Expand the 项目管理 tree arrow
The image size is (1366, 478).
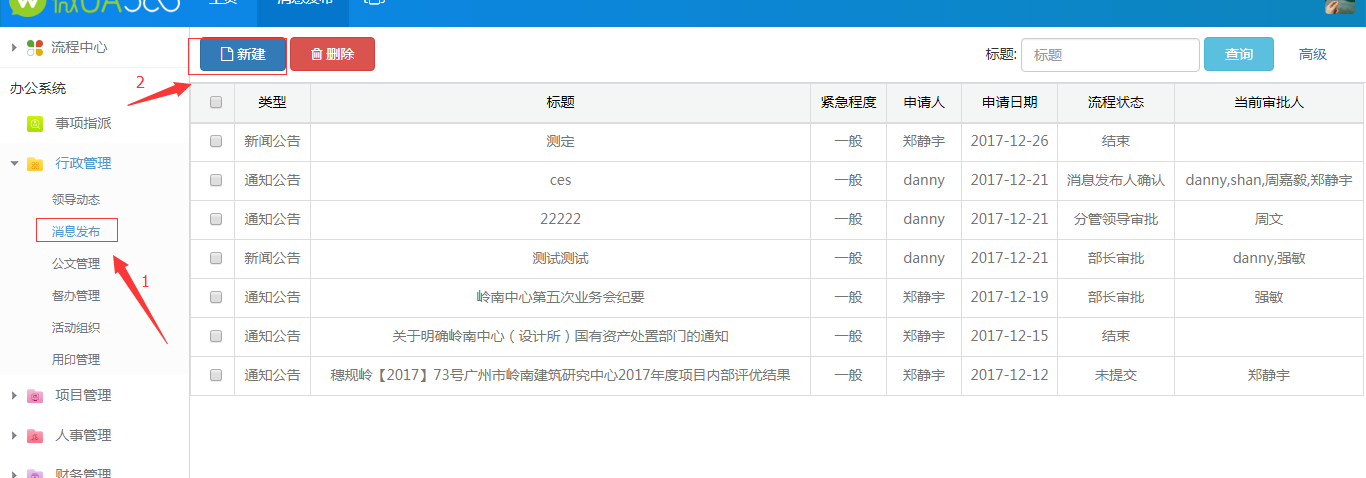[x=14, y=396]
